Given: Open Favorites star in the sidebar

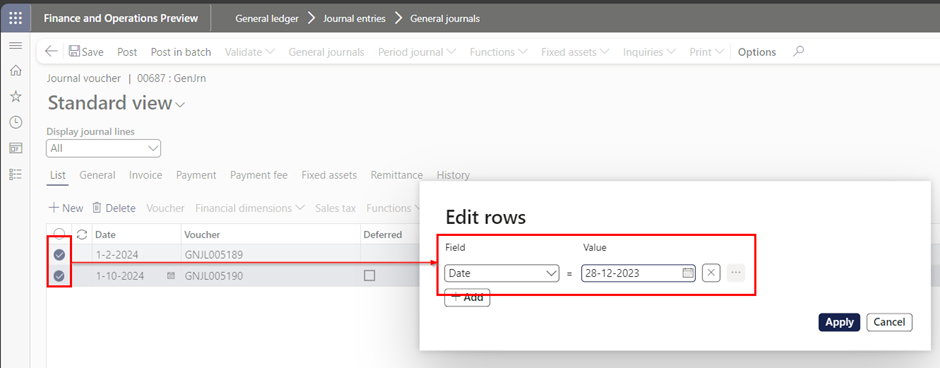Looking at the screenshot, I should click(x=16, y=96).
